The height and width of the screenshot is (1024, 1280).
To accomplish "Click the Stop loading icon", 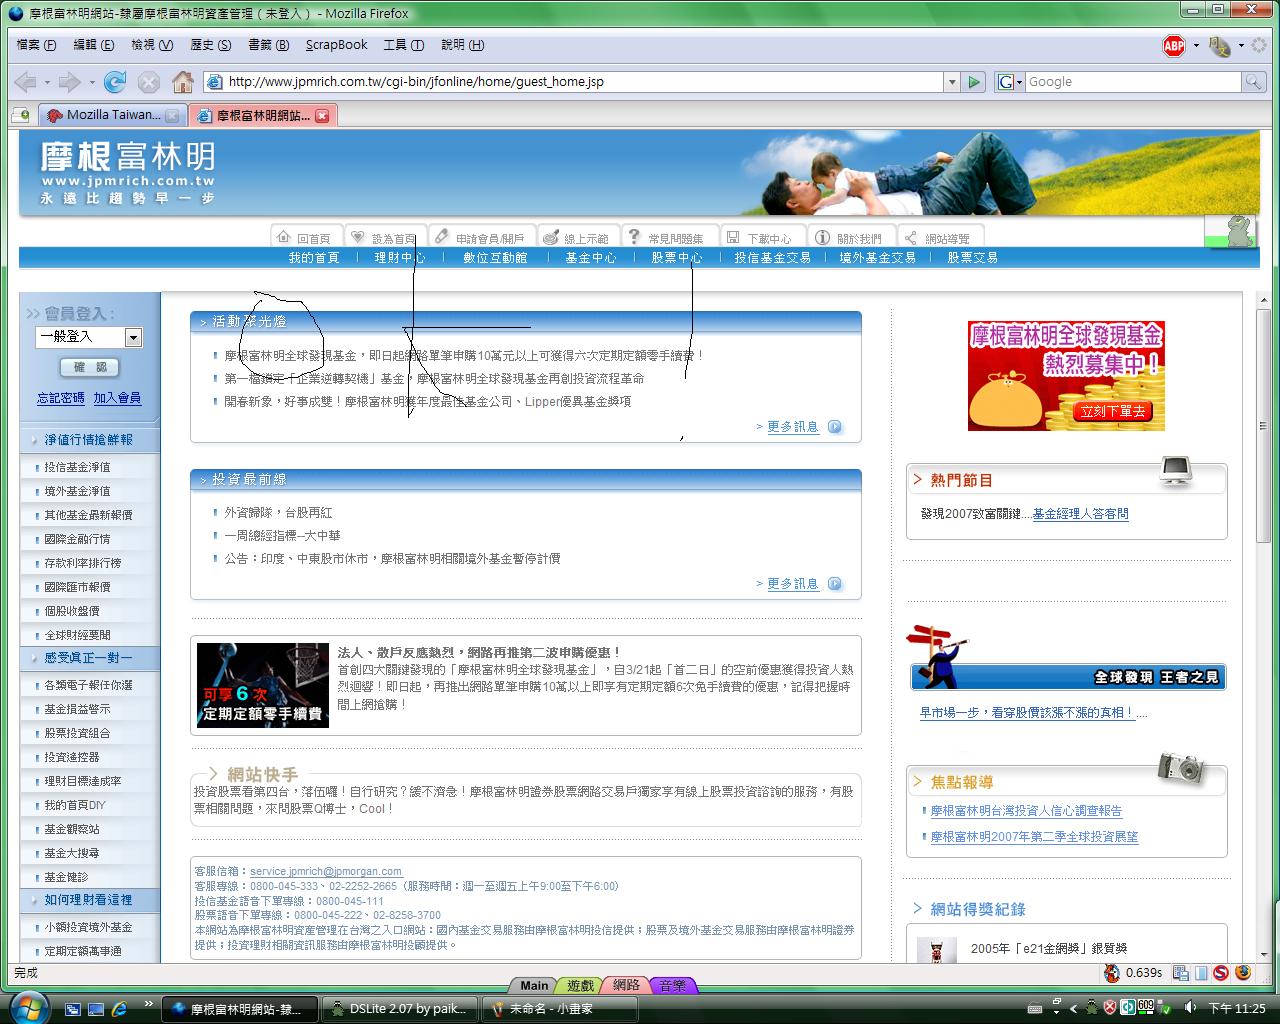I will pyautogui.click(x=148, y=82).
